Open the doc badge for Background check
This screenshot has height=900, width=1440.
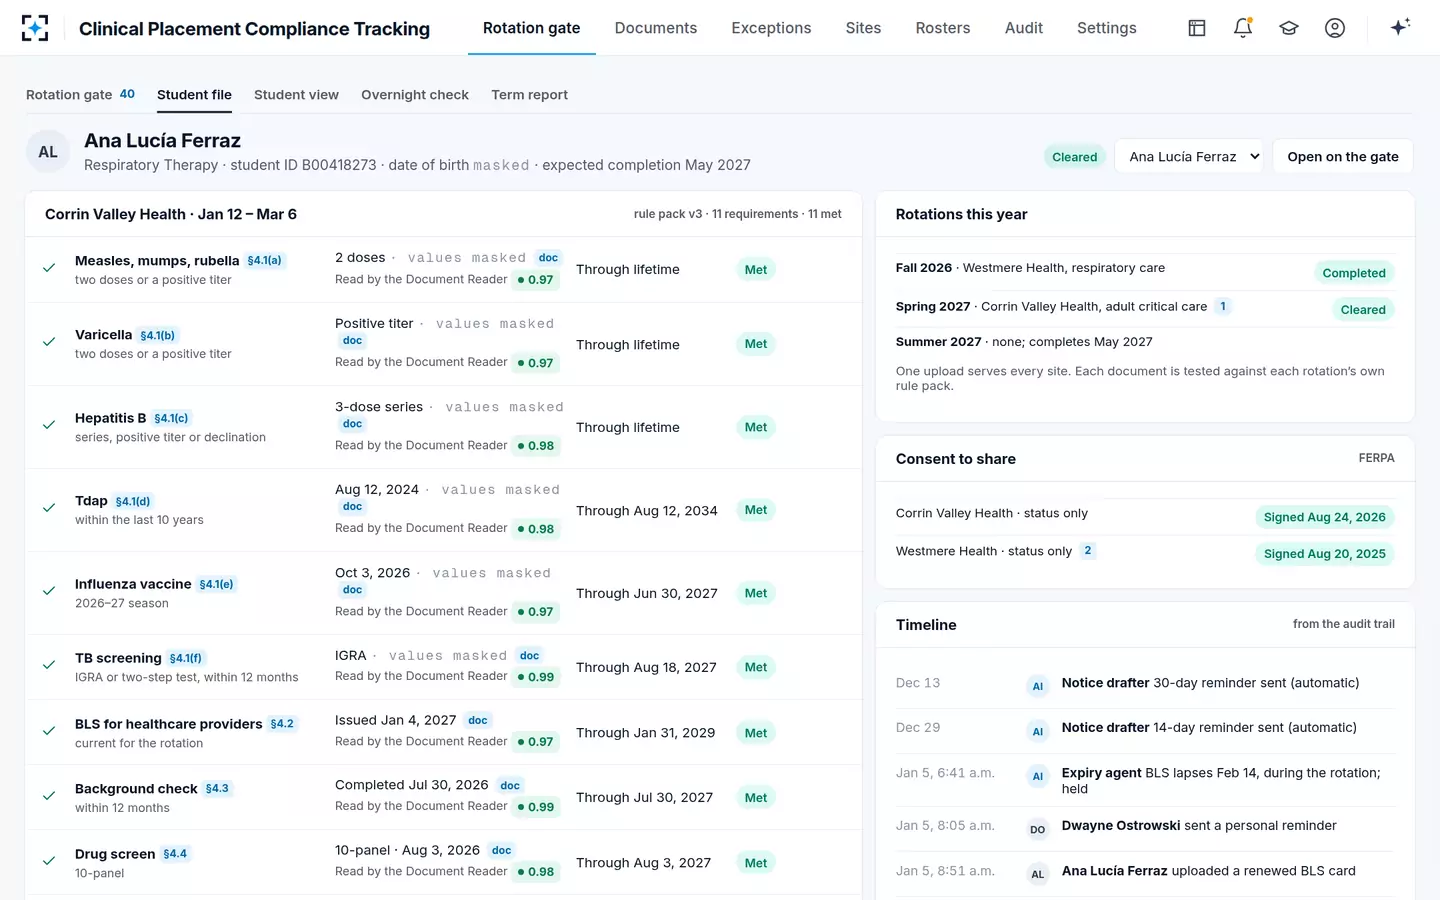tap(510, 786)
